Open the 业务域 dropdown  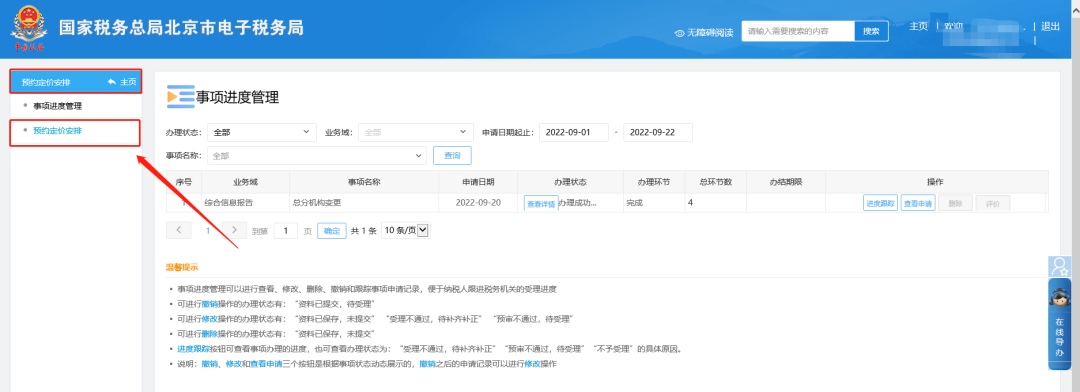point(415,132)
